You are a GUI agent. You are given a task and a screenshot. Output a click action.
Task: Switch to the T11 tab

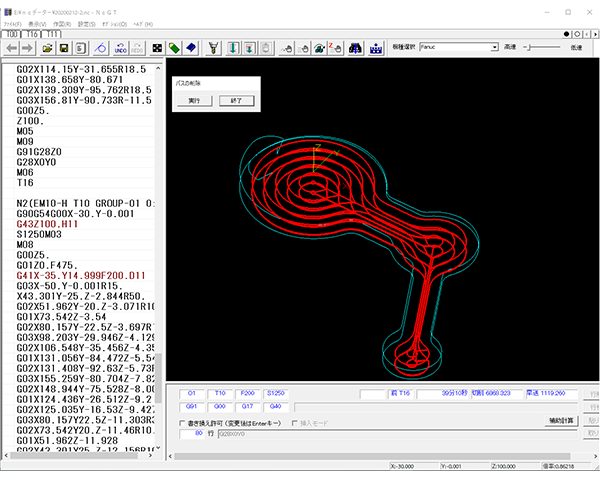(x=52, y=34)
